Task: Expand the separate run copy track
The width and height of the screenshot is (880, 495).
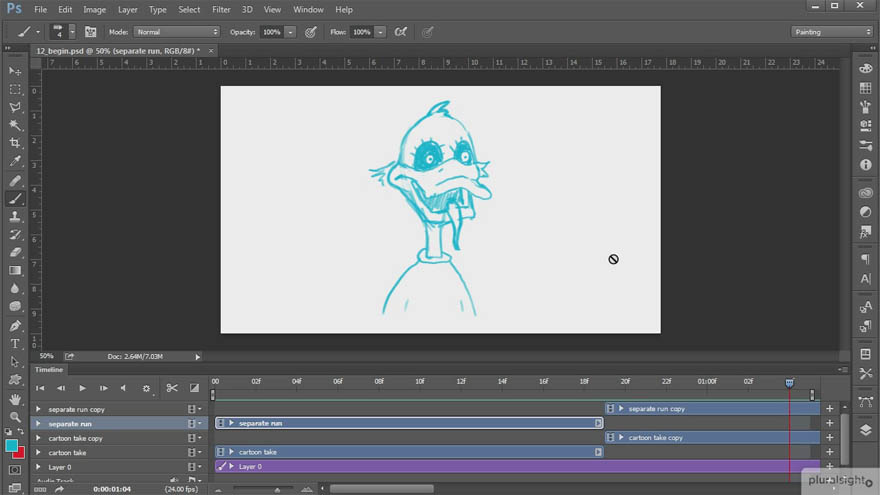Action: coord(38,409)
